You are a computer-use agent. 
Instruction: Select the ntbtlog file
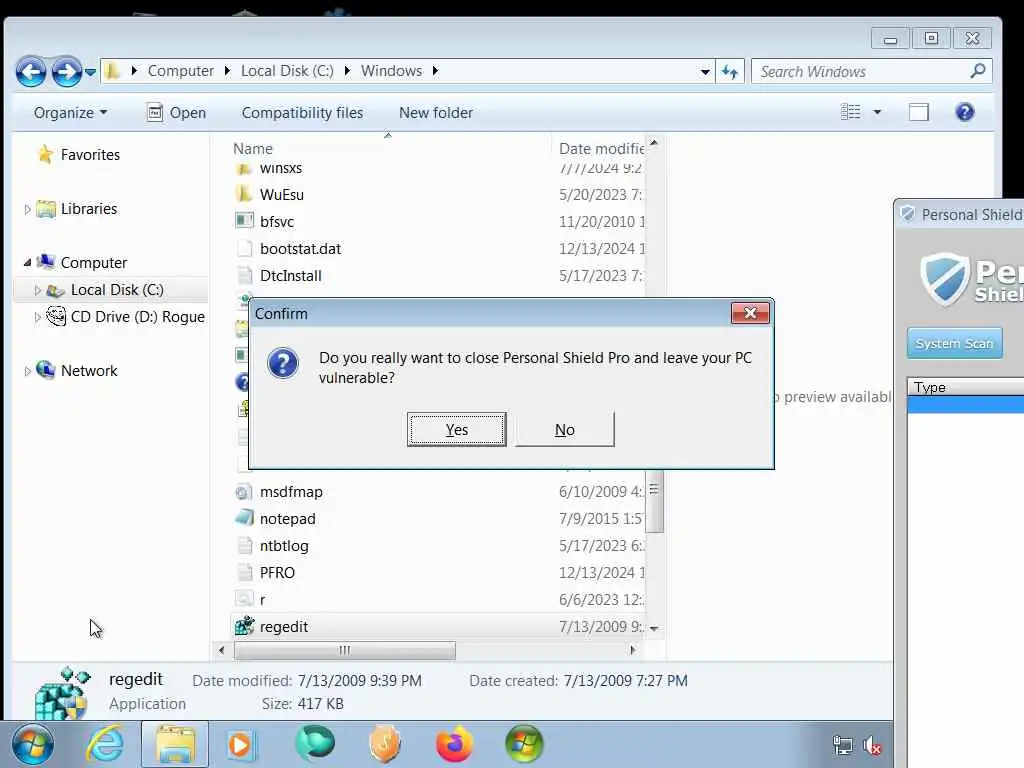click(284, 545)
